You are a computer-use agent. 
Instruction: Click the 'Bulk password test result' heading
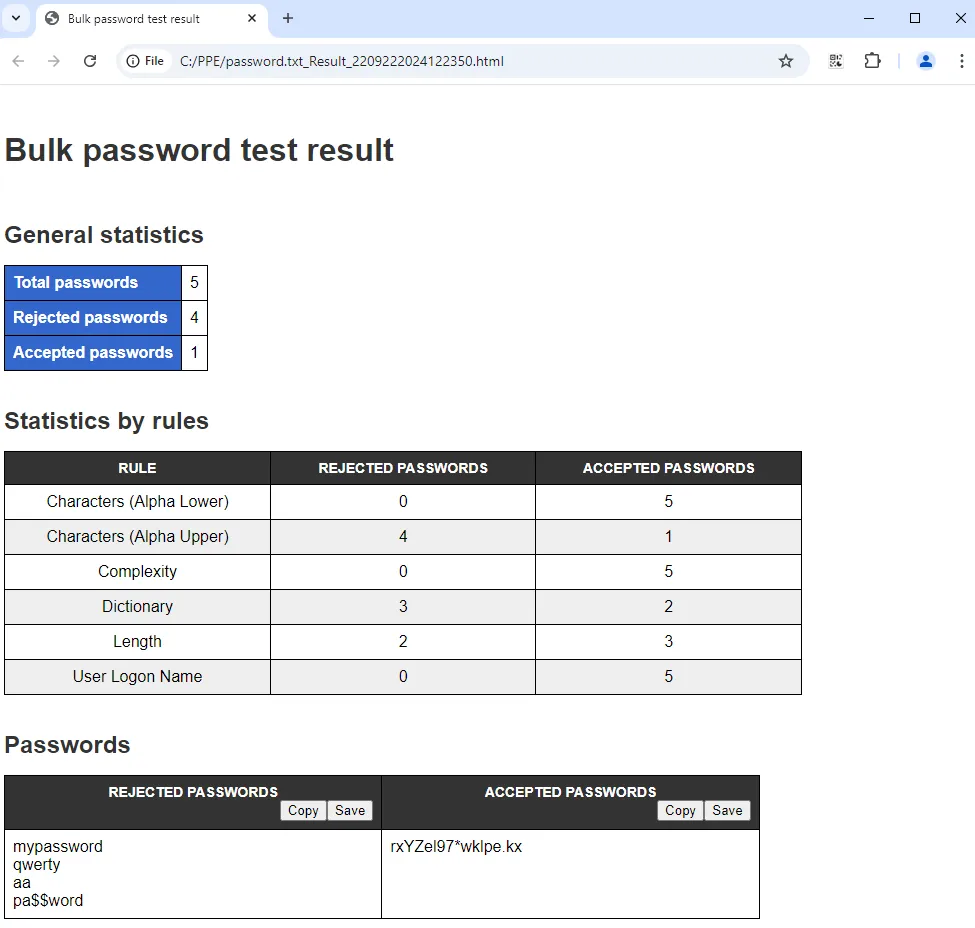click(x=199, y=151)
